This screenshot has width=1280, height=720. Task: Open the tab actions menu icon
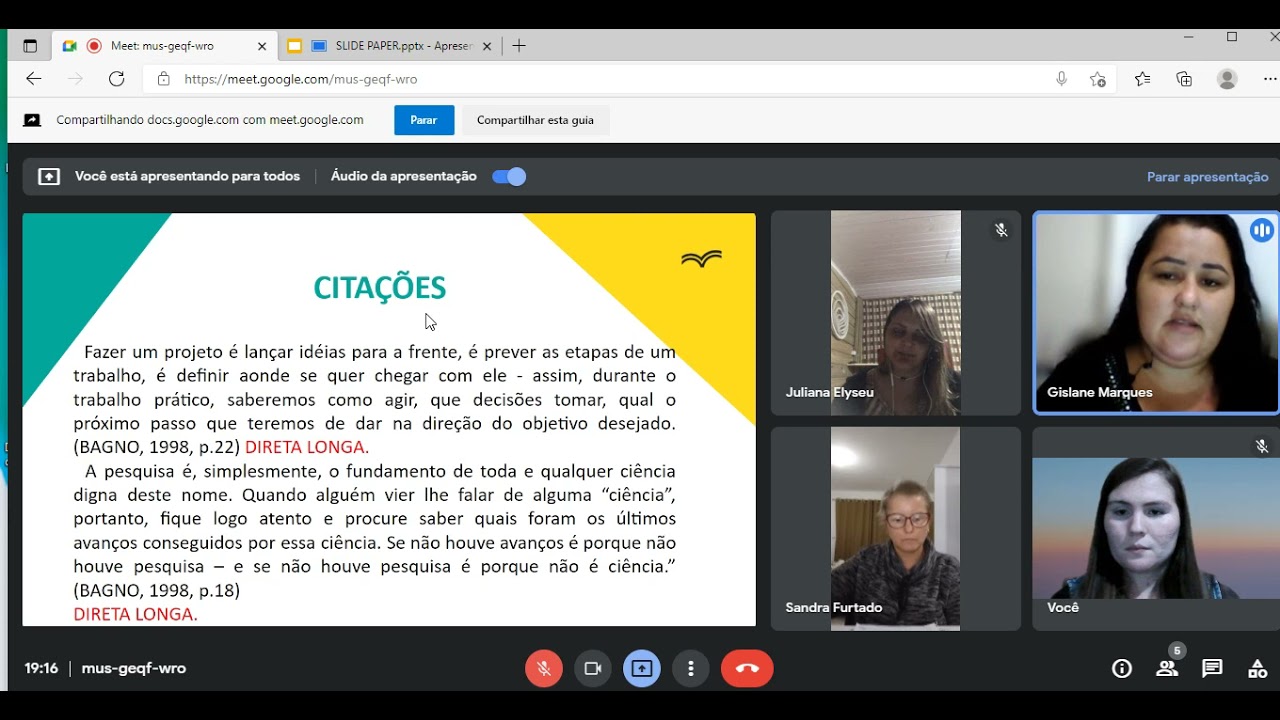coord(30,46)
